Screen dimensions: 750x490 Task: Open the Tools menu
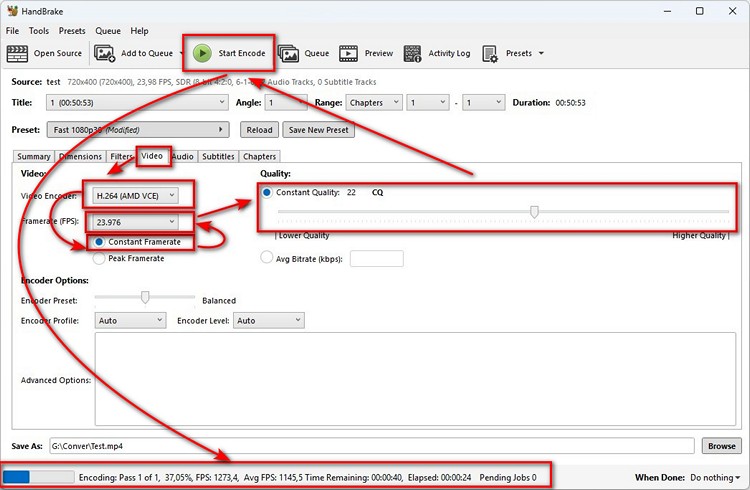[x=39, y=31]
